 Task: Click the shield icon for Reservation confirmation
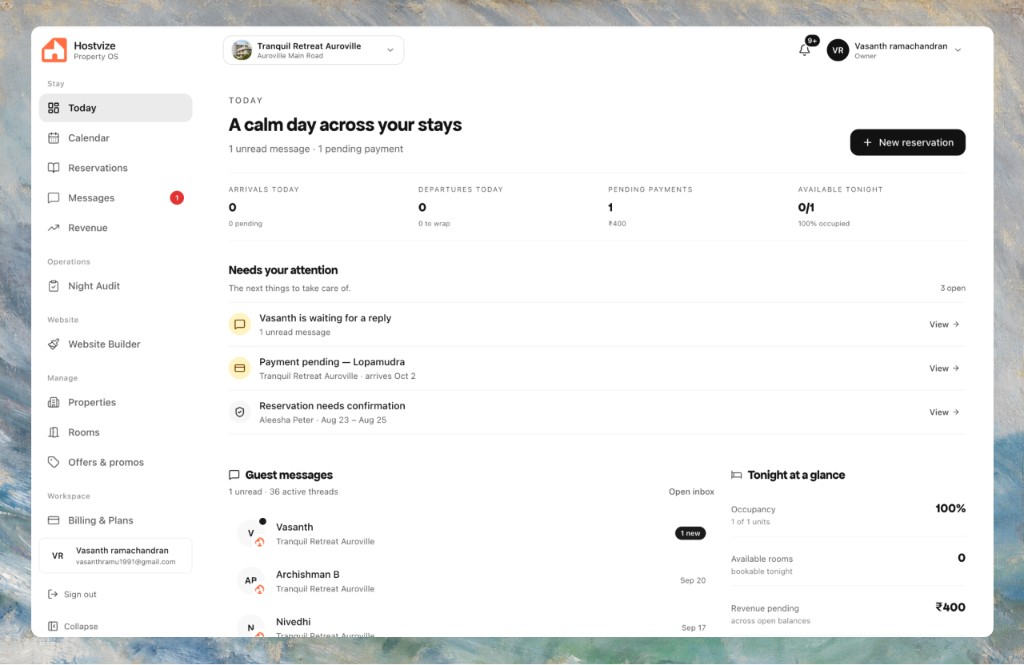pyautogui.click(x=240, y=412)
